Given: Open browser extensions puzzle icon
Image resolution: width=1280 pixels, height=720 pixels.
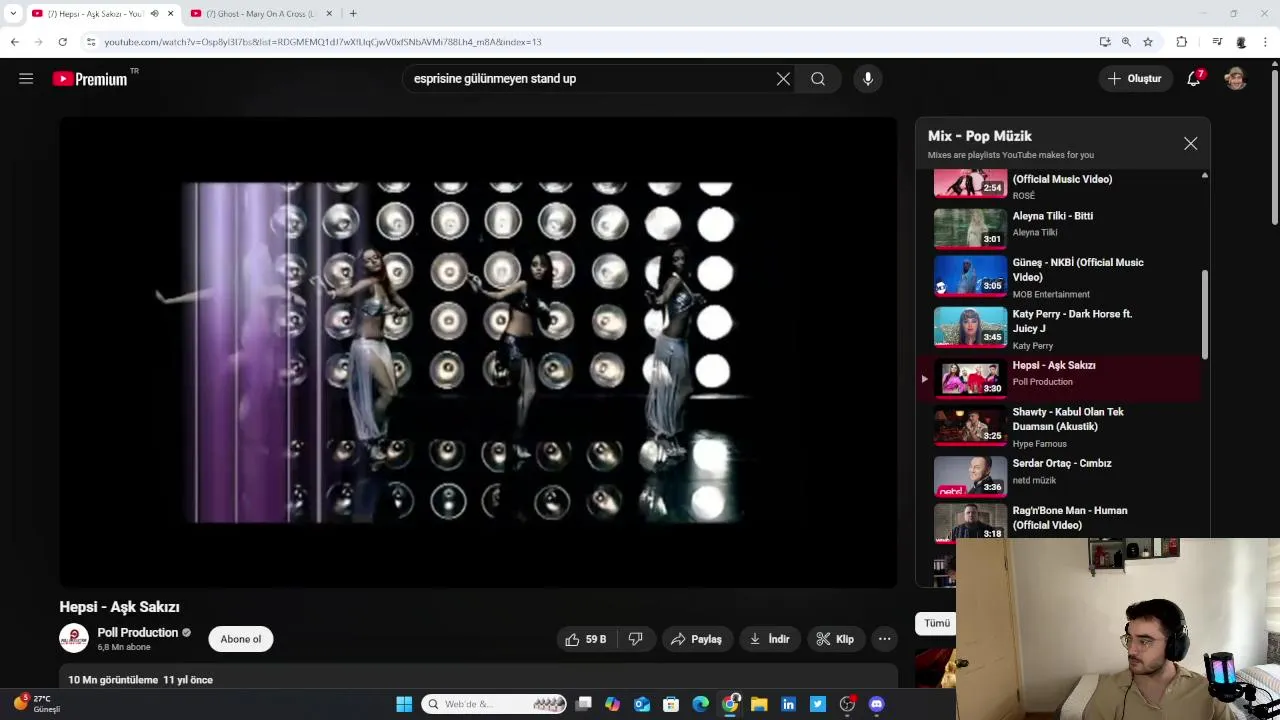Looking at the screenshot, I should (1182, 42).
